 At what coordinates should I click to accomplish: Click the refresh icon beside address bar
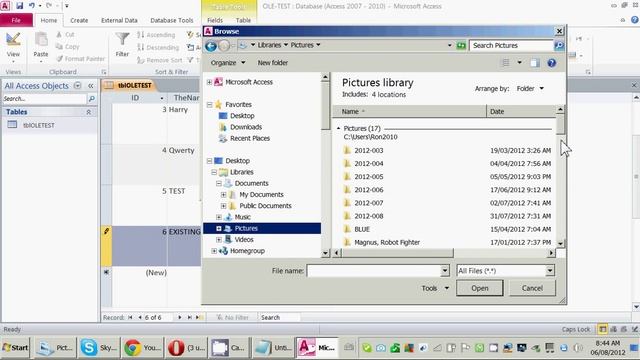click(461, 45)
